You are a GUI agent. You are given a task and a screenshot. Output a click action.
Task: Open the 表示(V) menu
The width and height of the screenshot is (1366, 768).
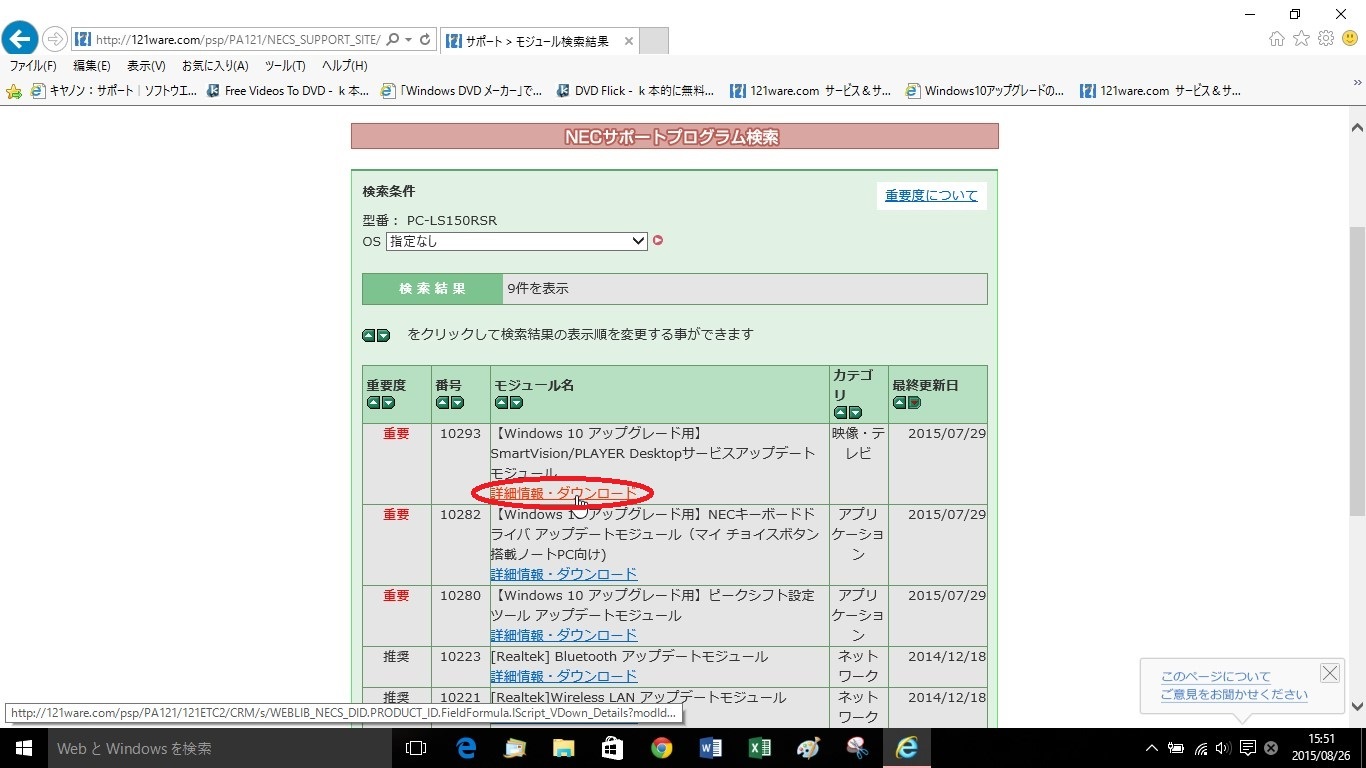[x=146, y=66]
